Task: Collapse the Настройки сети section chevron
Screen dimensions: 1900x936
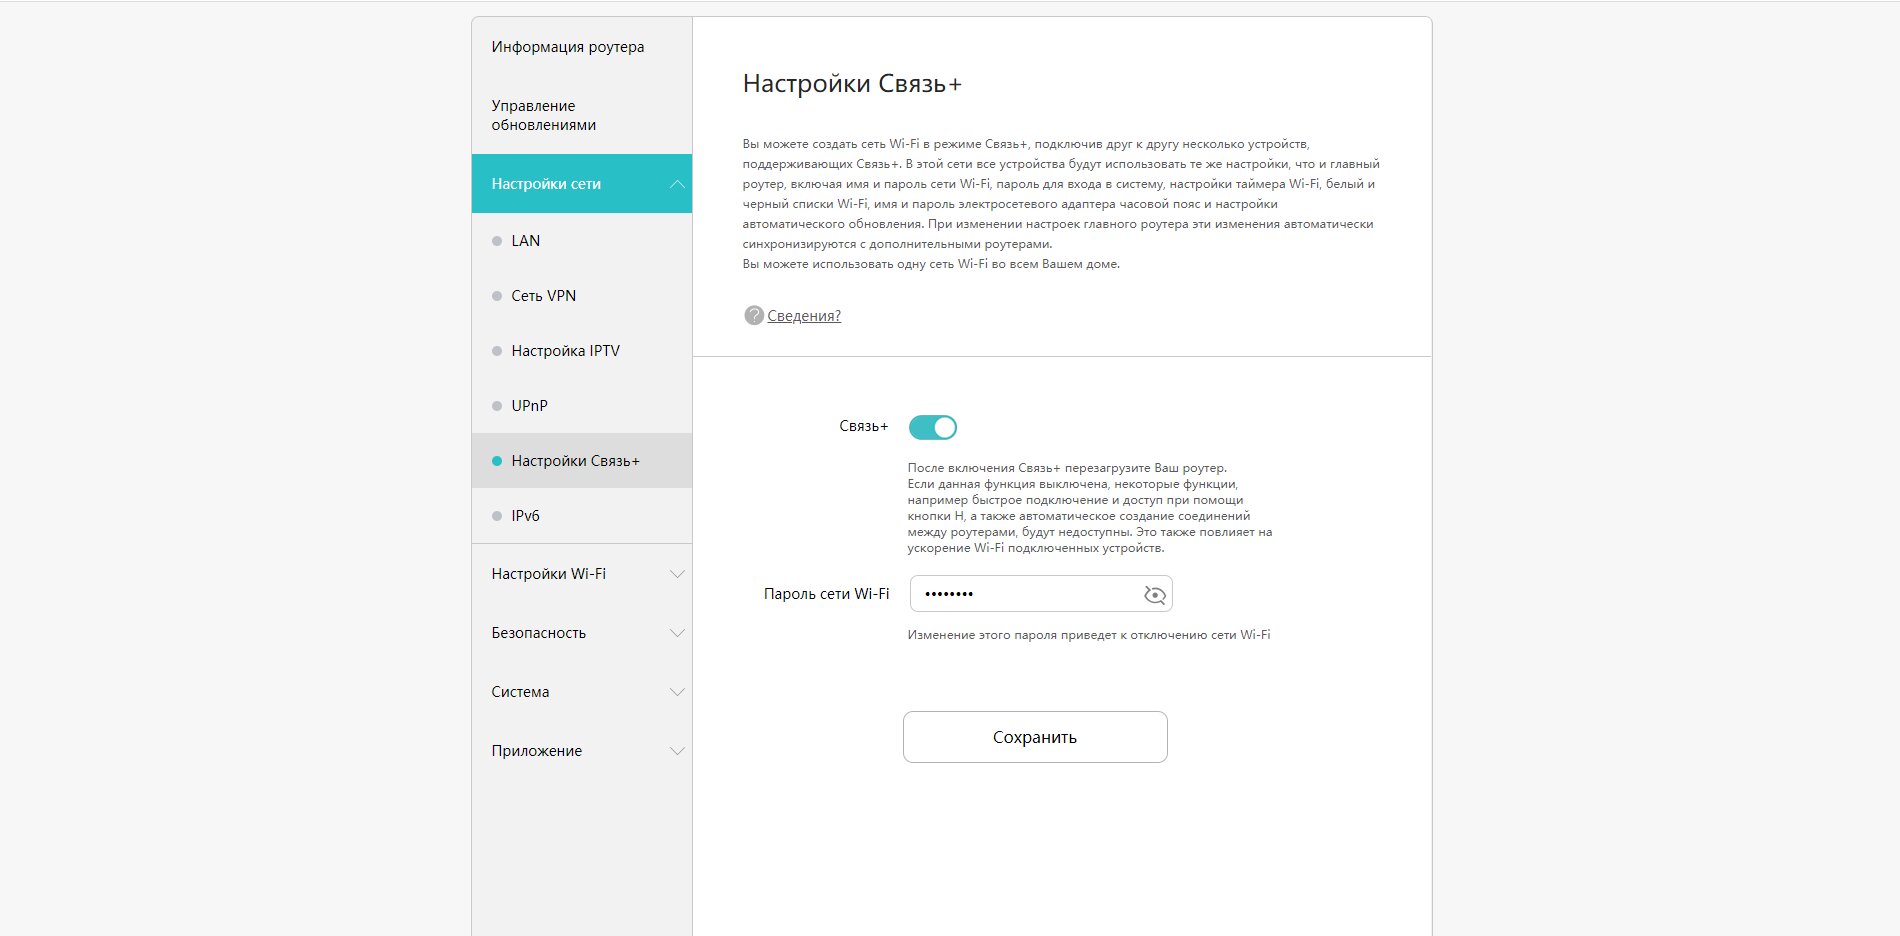Action: point(677,184)
